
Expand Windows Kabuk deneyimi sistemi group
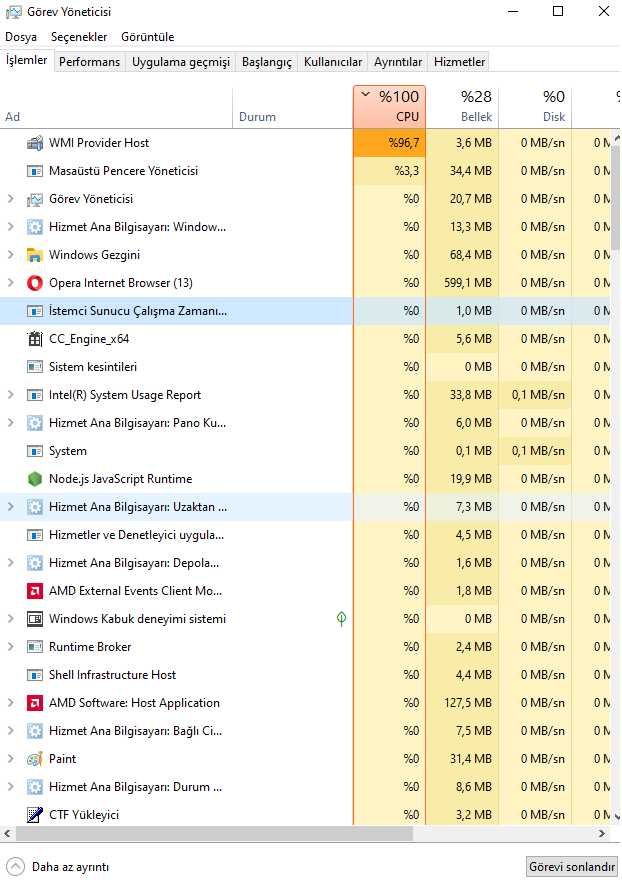[x=10, y=619]
